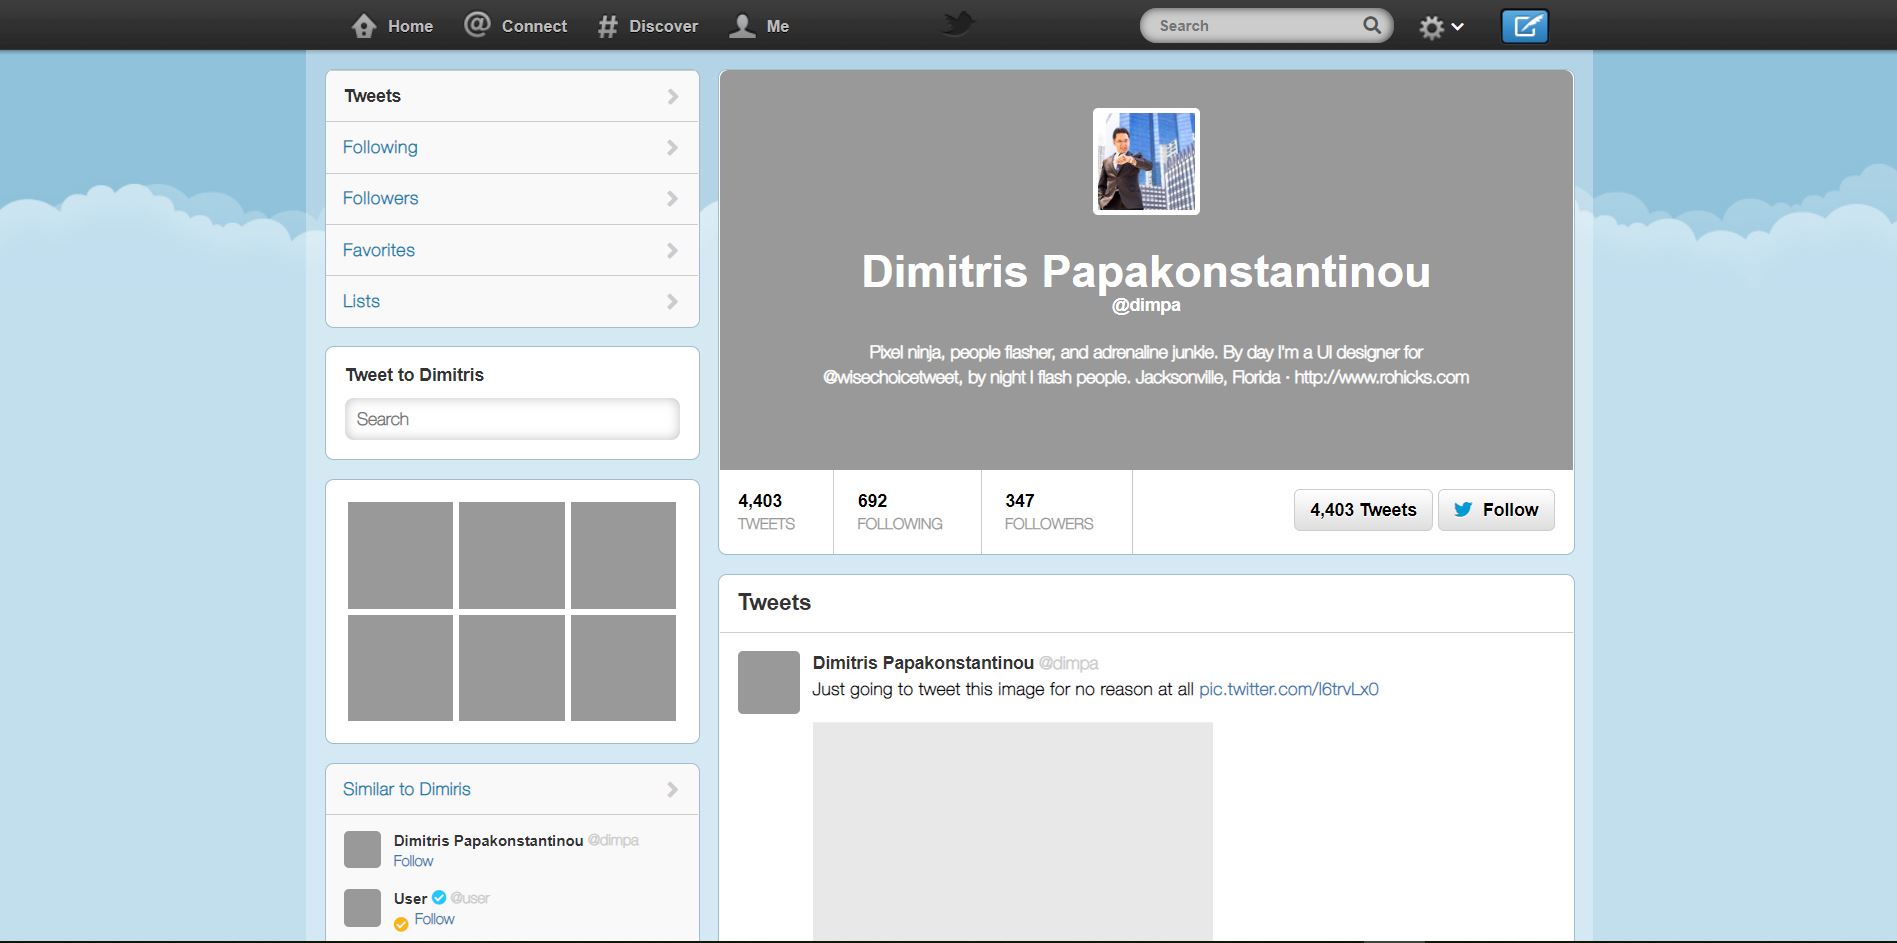The image size is (1897, 943).
Task: Click the Me person icon
Action: click(742, 26)
